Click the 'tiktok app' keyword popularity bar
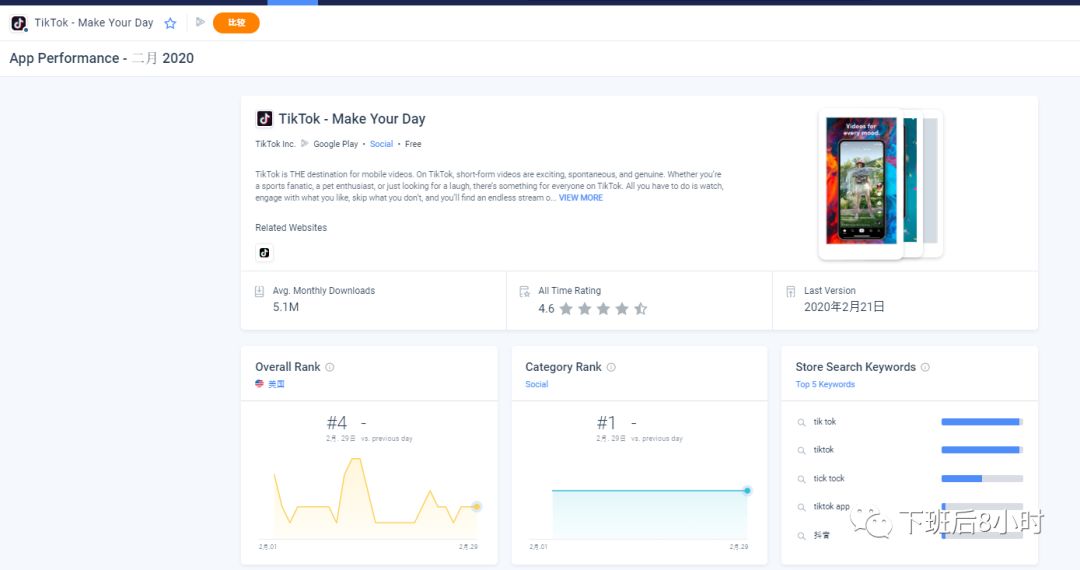 click(981, 507)
